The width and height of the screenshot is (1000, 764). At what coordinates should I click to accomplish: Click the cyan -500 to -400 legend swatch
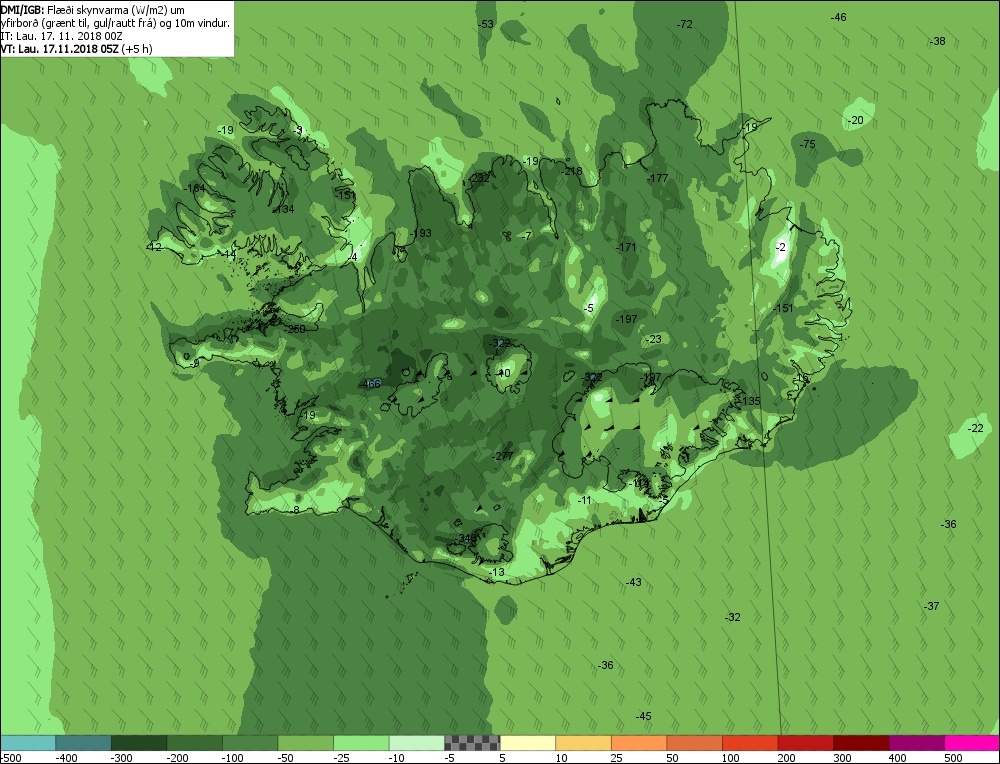pos(27,743)
